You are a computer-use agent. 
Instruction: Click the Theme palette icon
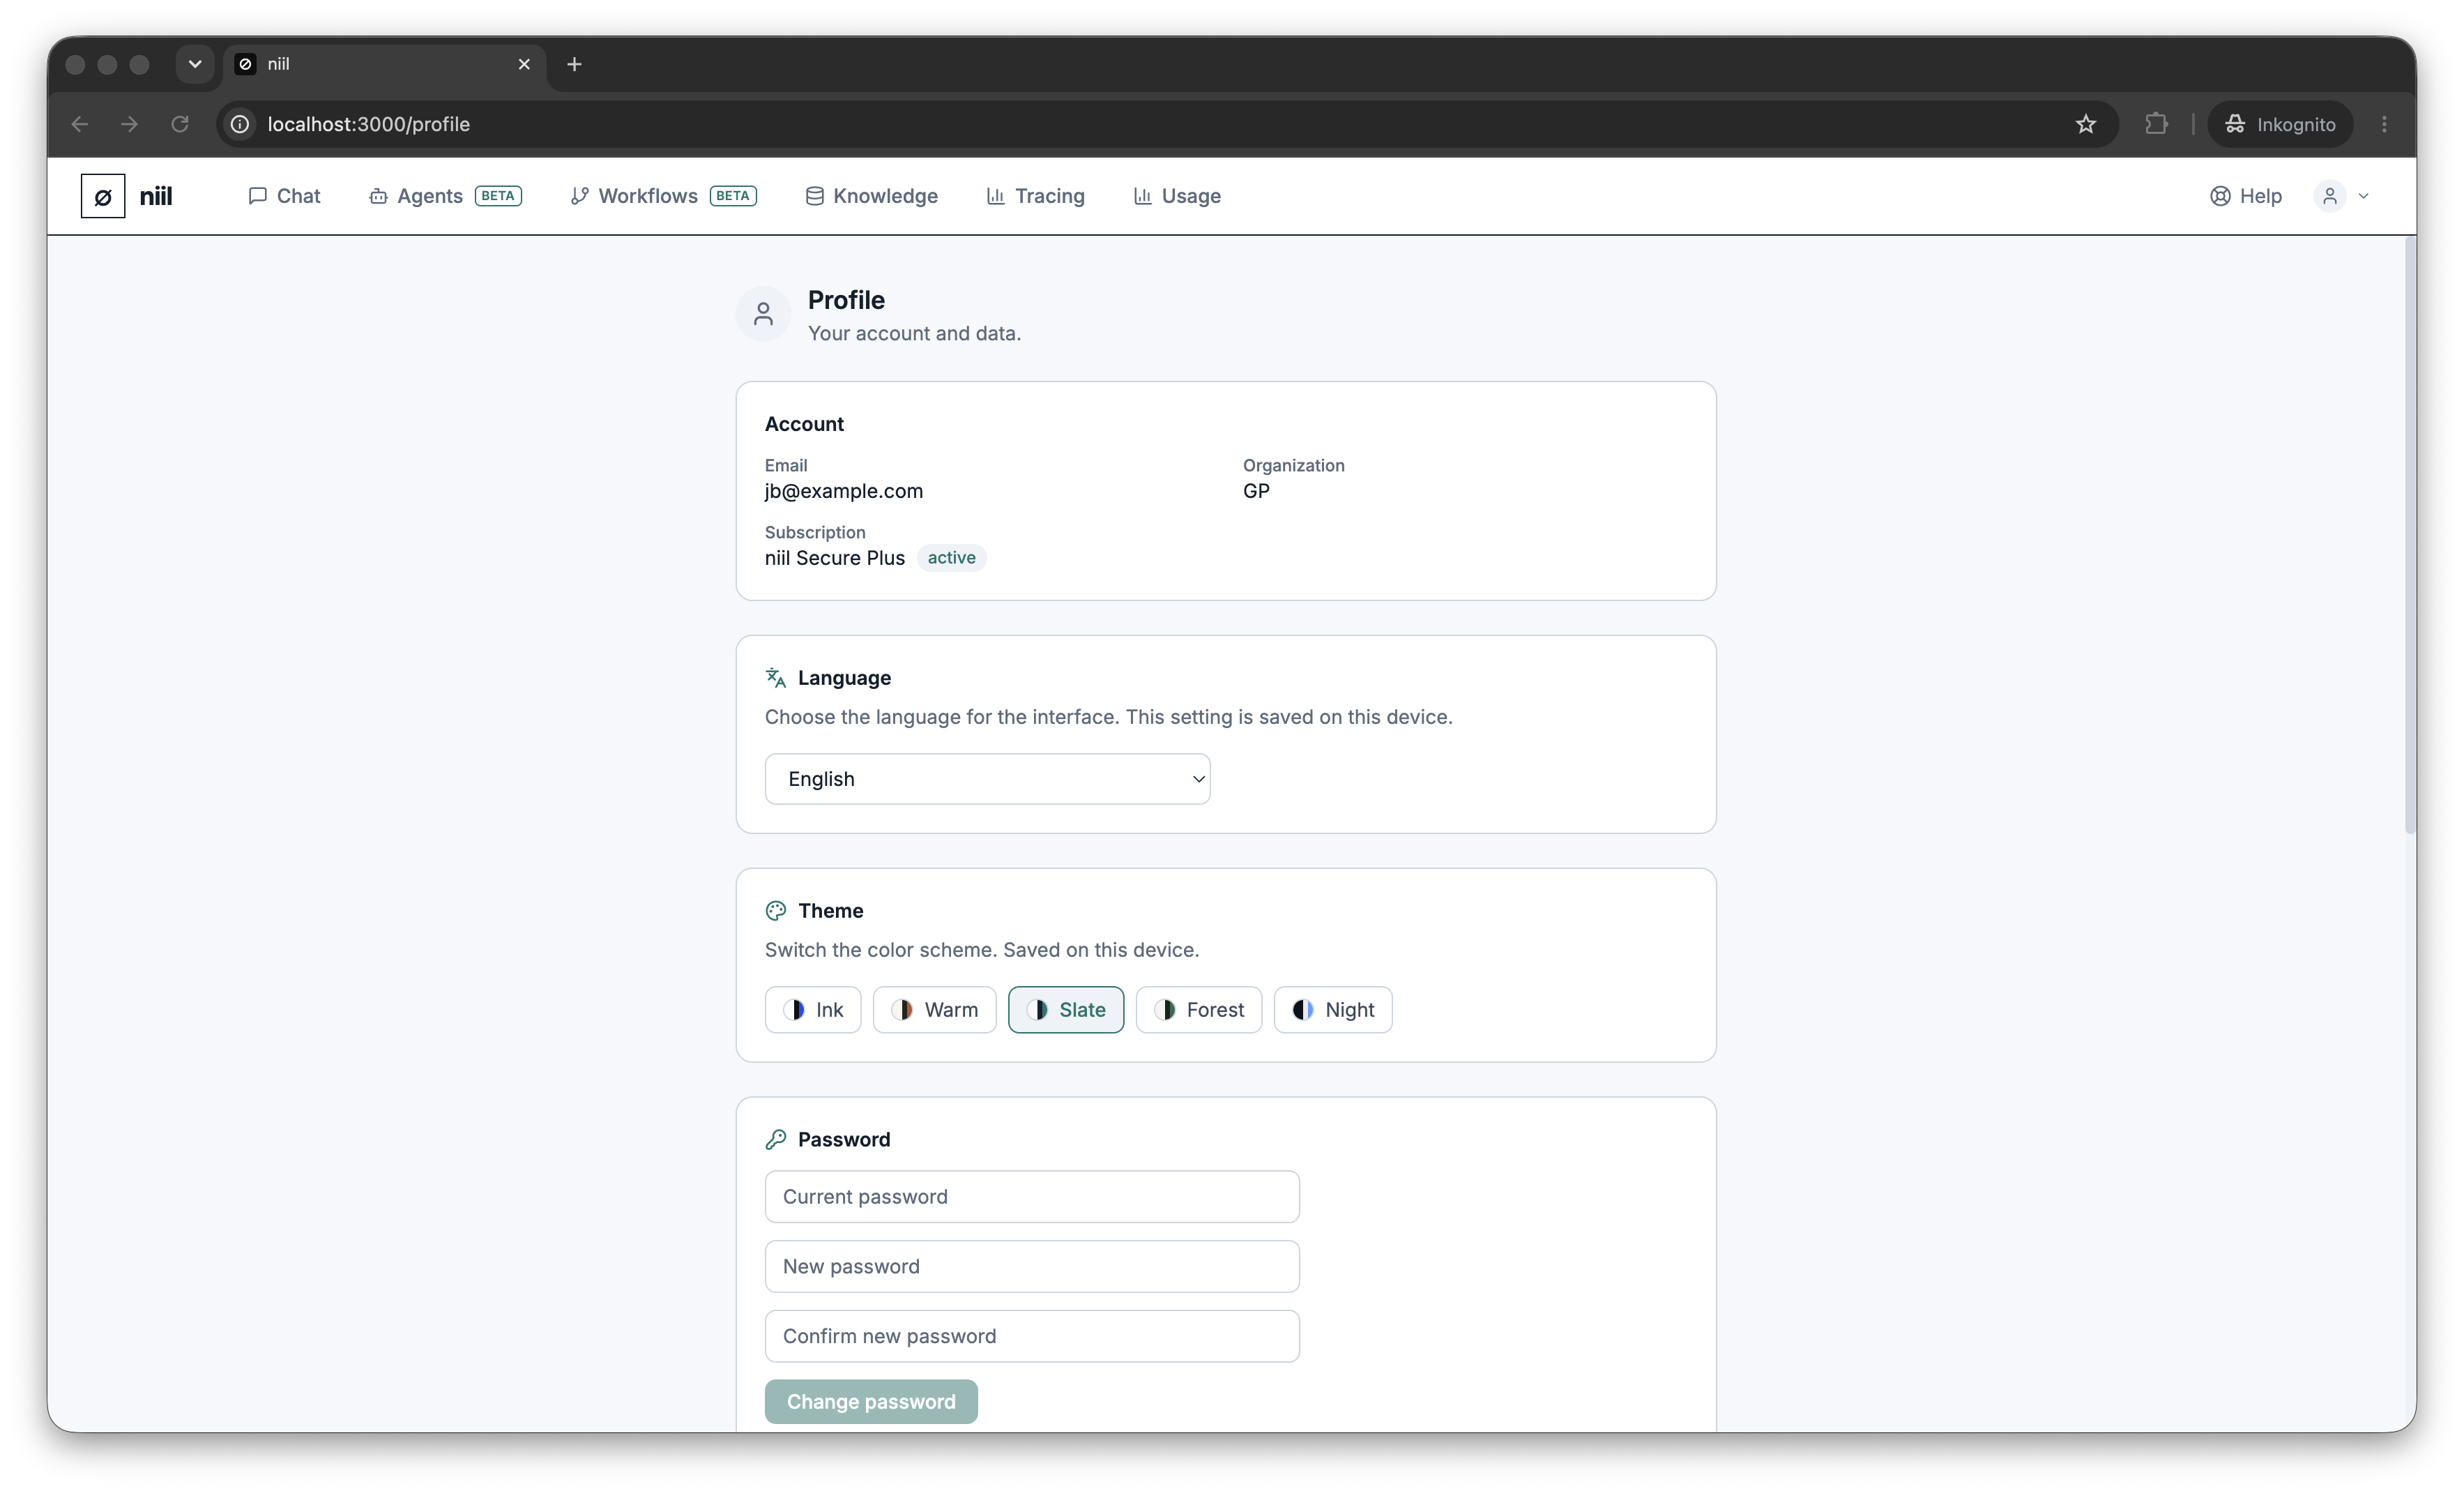[776, 911]
